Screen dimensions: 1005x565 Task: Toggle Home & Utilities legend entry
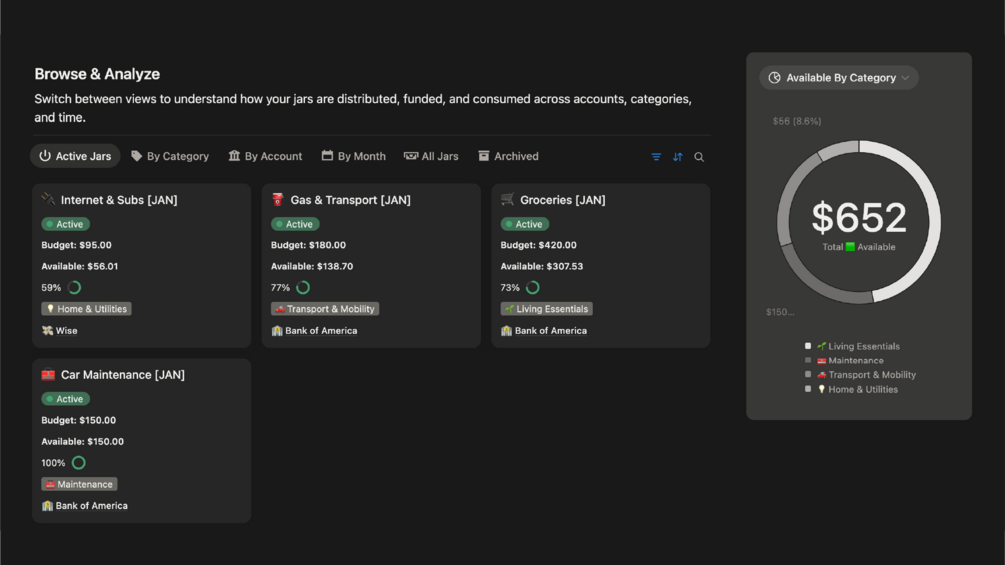tap(856, 389)
